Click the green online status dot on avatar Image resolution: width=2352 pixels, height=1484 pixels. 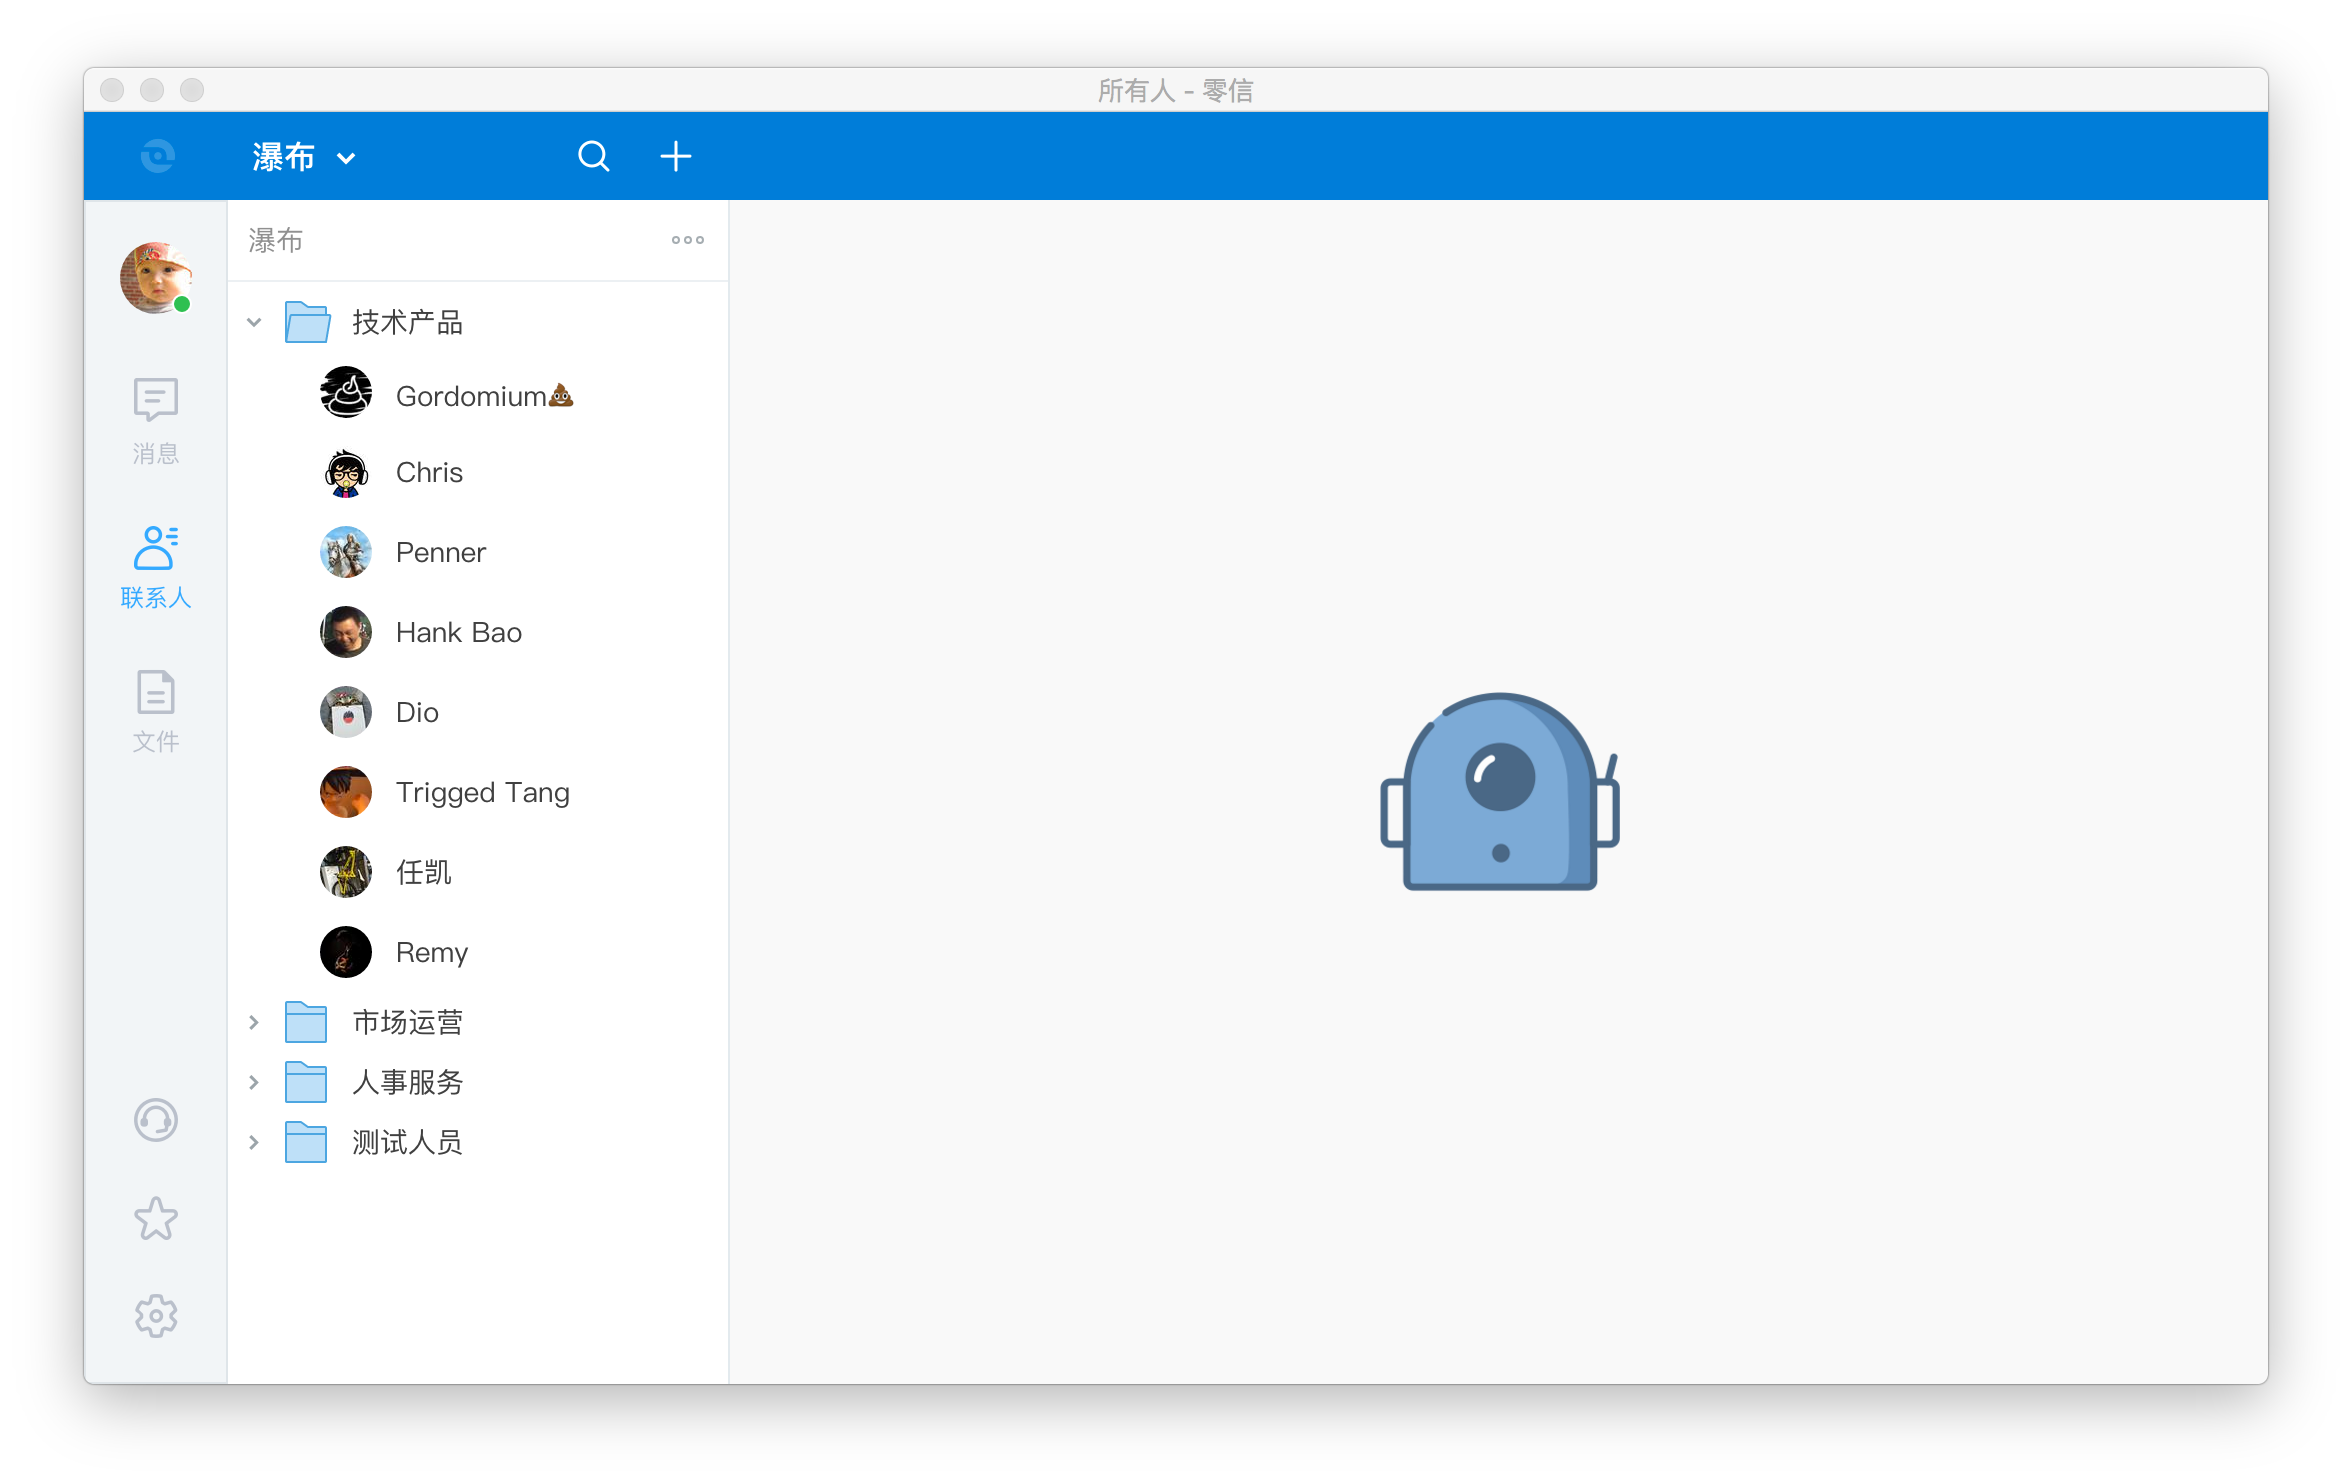click(x=183, y=303)
